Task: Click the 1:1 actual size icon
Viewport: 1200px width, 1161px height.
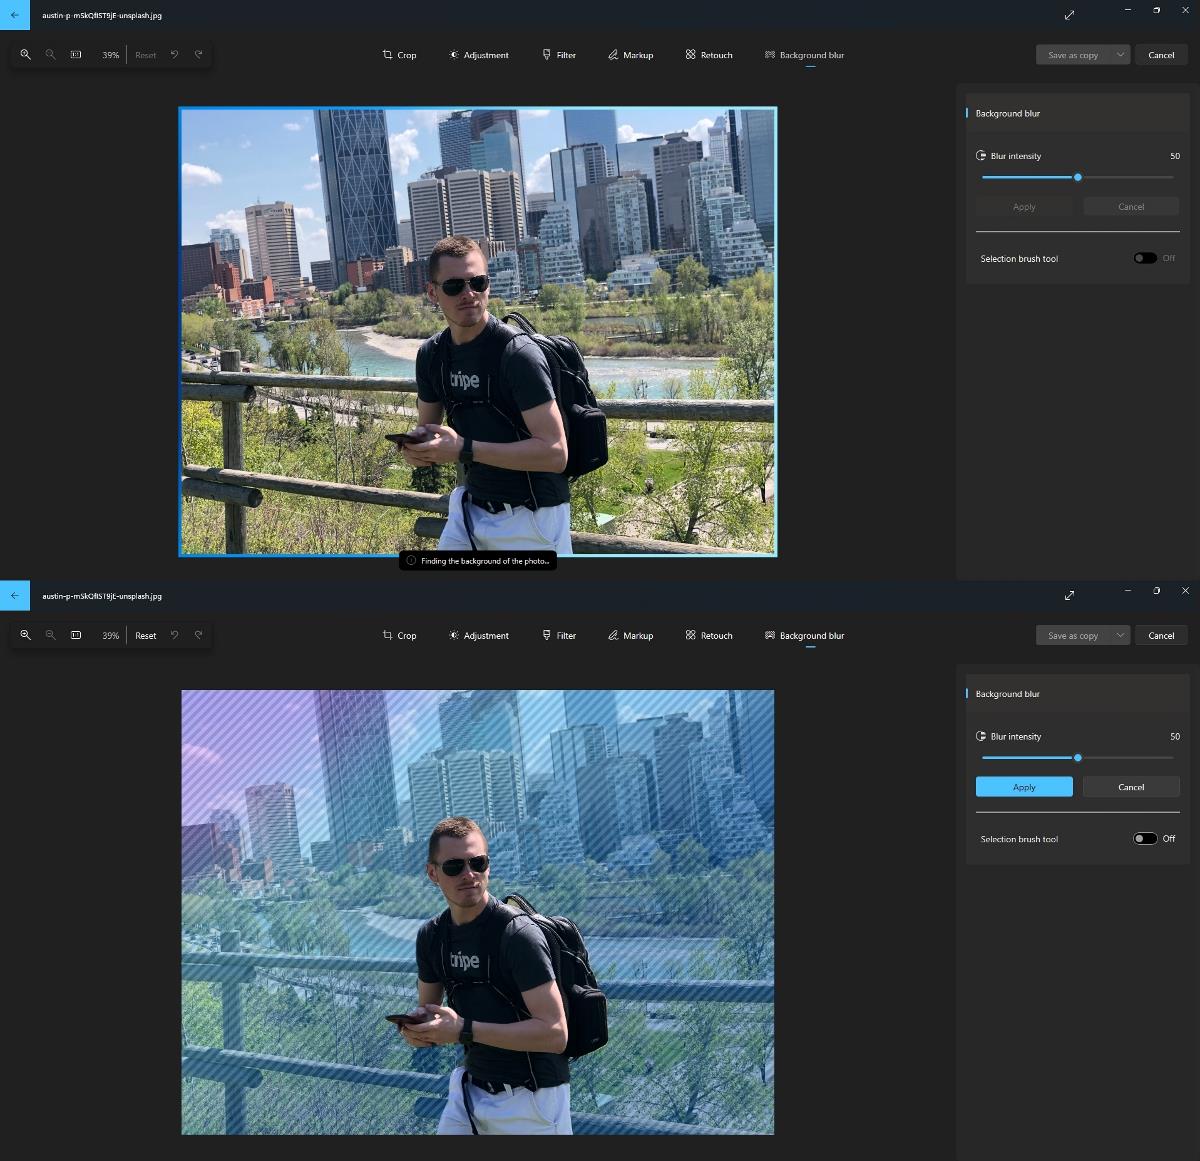Action: tap(76, 55)
